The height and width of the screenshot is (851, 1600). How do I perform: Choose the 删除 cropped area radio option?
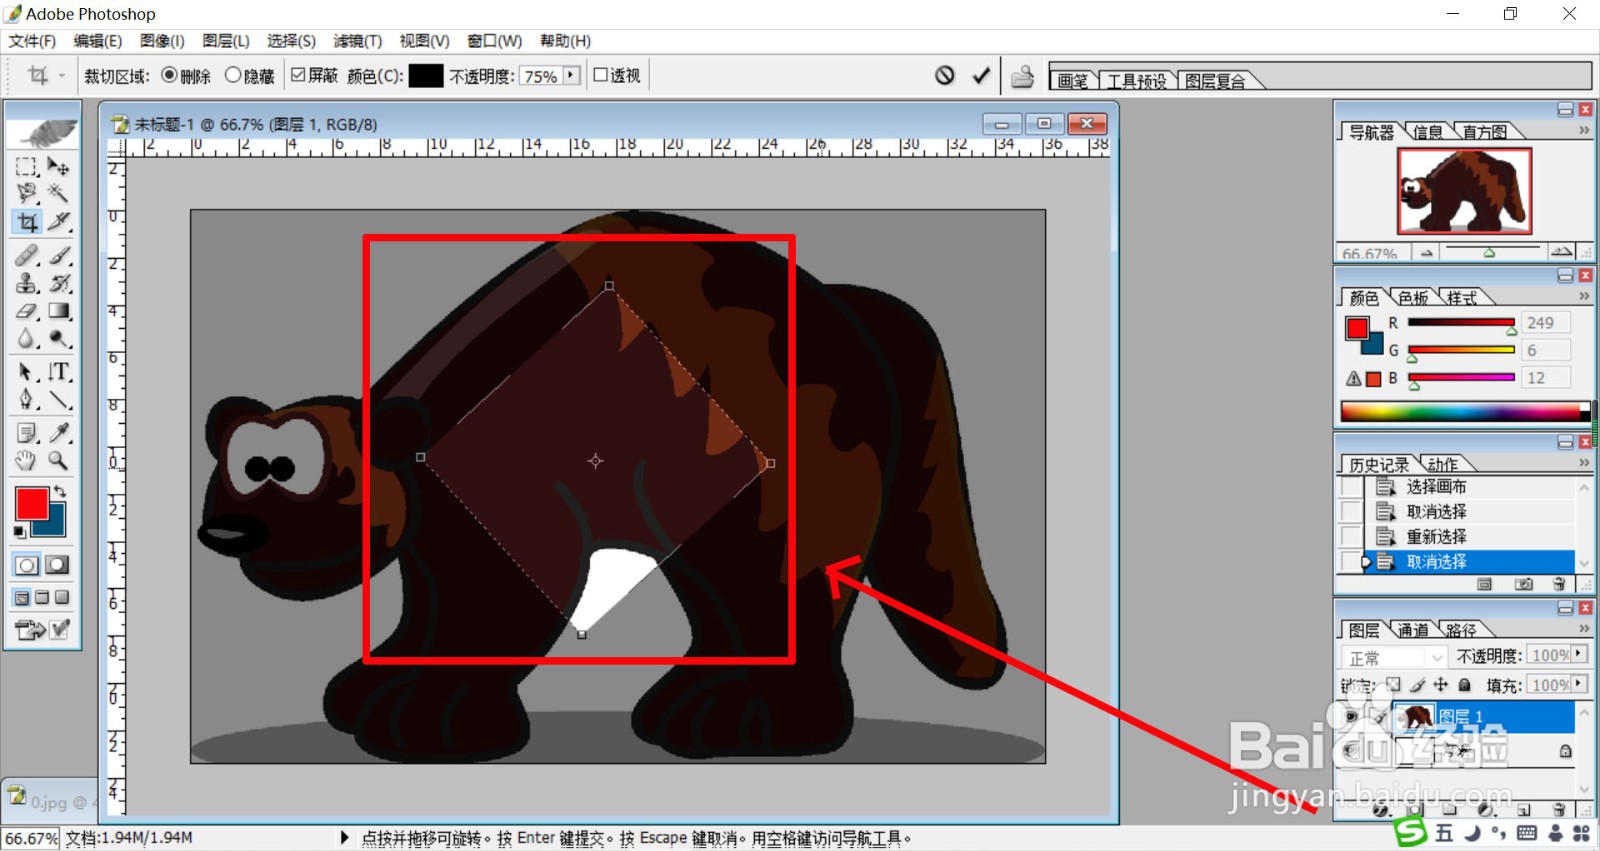(x=169, y=75)
